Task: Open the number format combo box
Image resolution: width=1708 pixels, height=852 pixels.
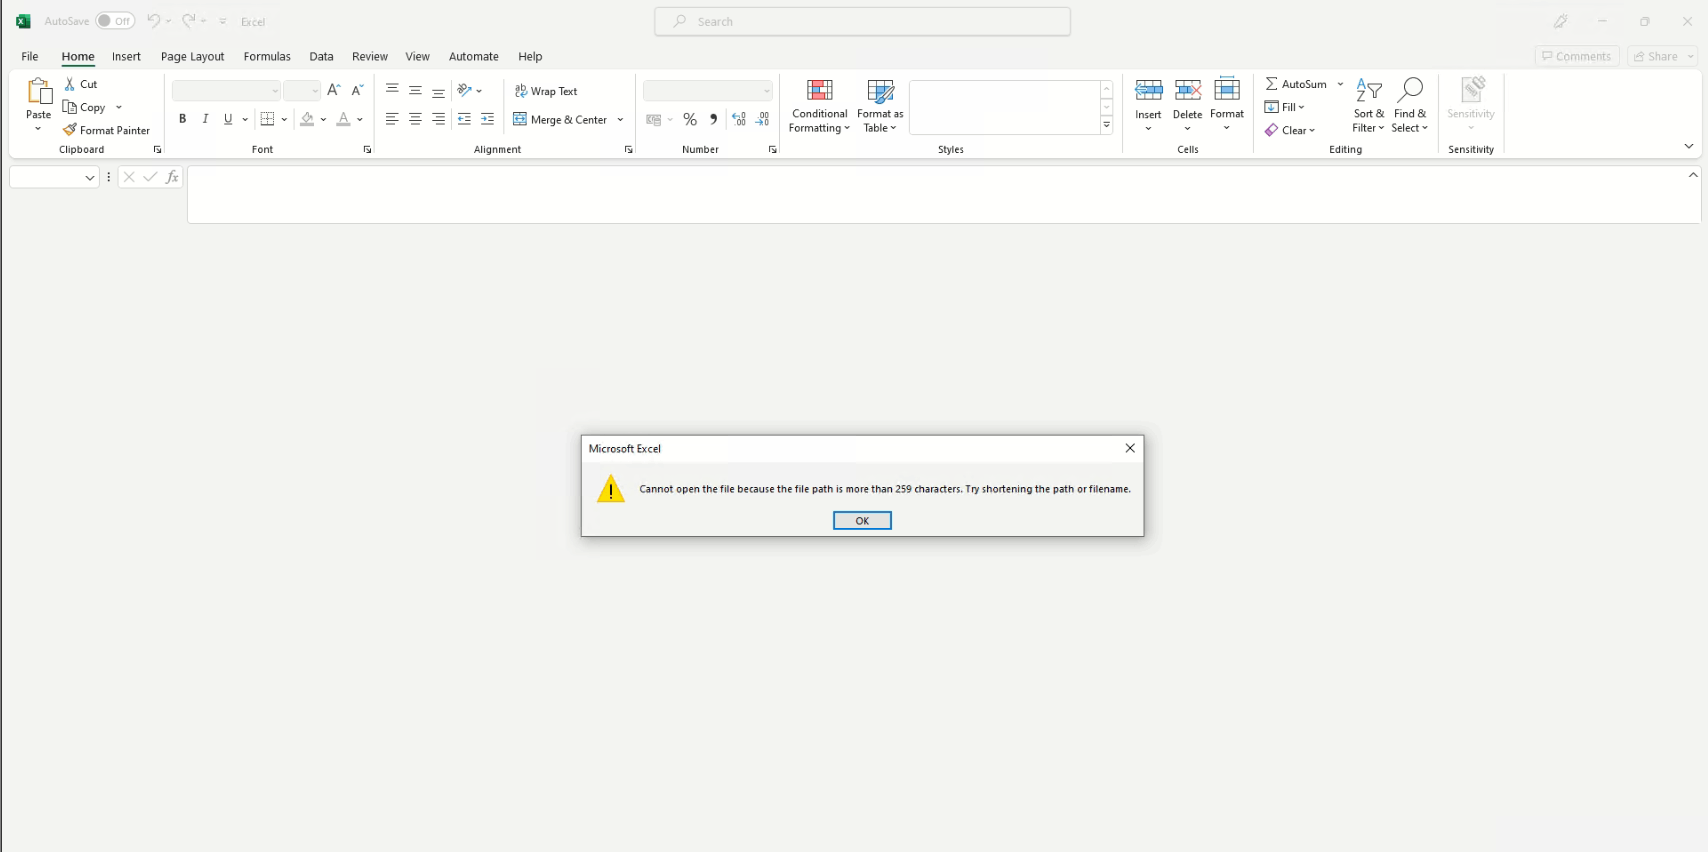Action: pyautogui.click(x=708, y=91)
